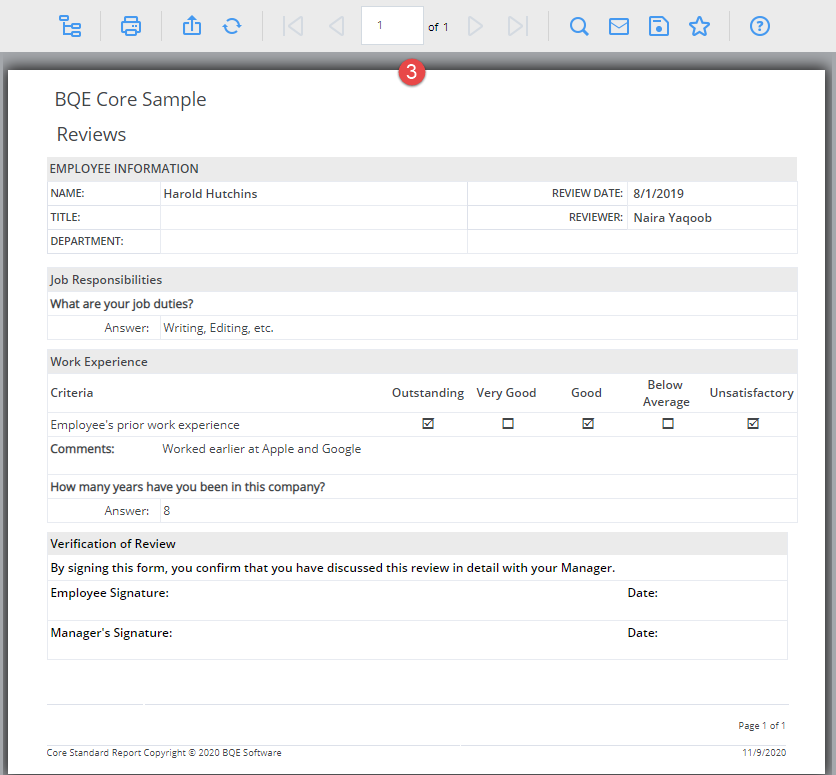The height and width of the screenshot is (775, 836).
Task: Check the Very Good checkbox
Action: point(508,424)
